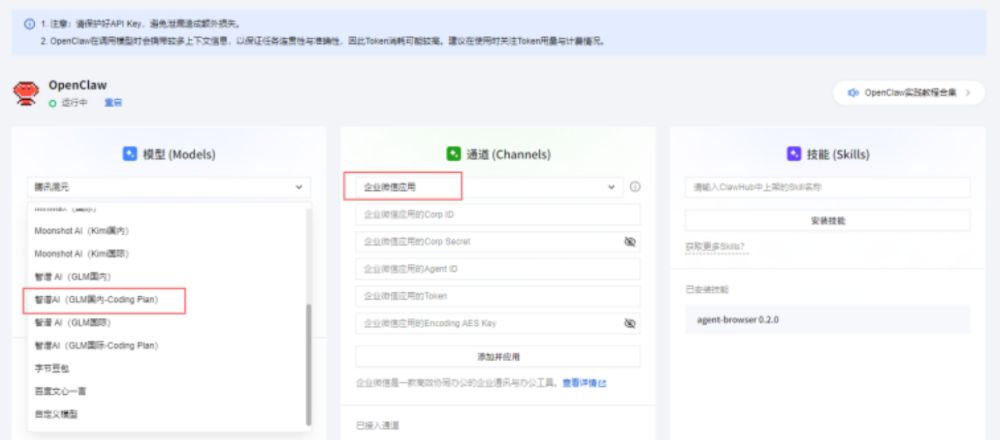Screen dimensions: 1000x440
Task: Open the 腾讯混元 model dropdown
Action: (x=169, y=187)
